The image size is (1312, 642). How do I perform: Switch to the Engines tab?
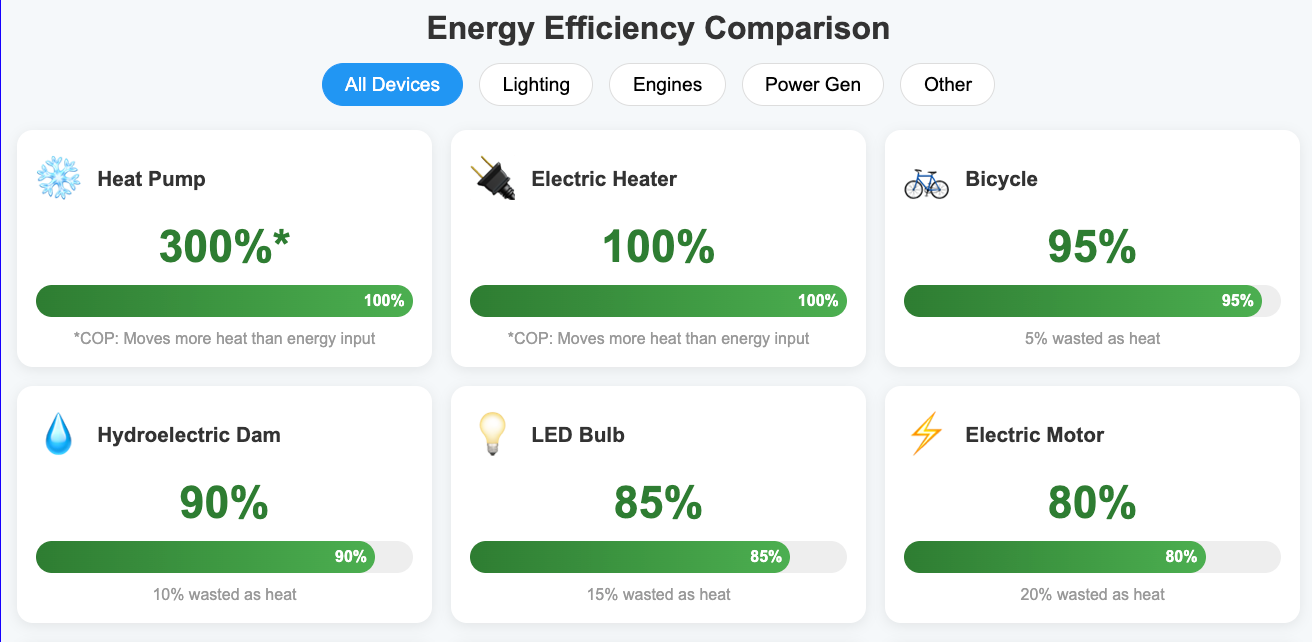(667, 84)
